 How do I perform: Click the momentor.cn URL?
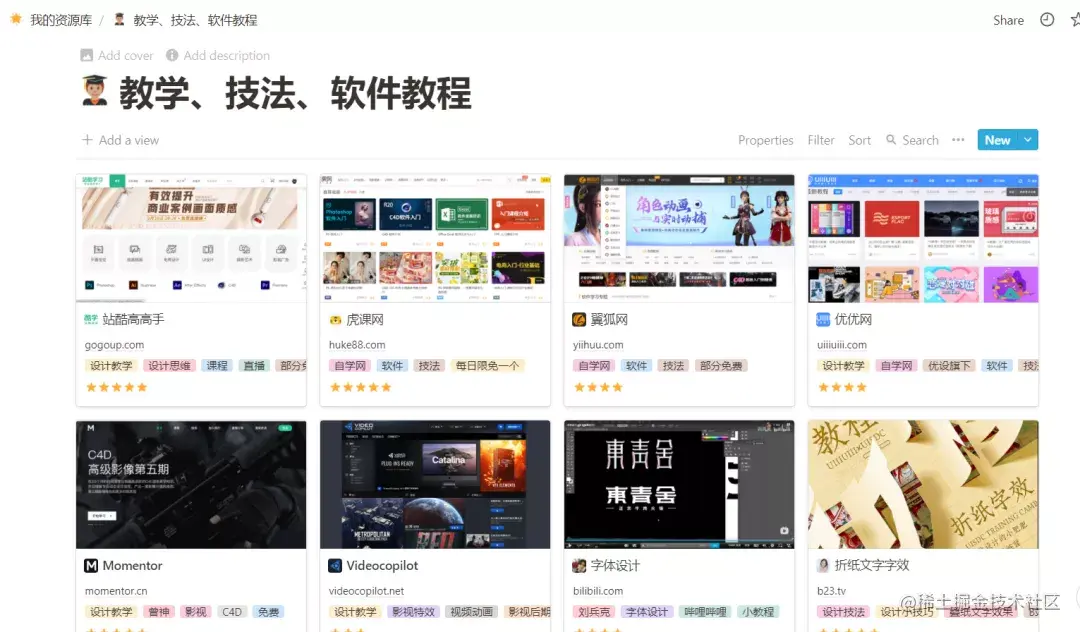[116, 591]
